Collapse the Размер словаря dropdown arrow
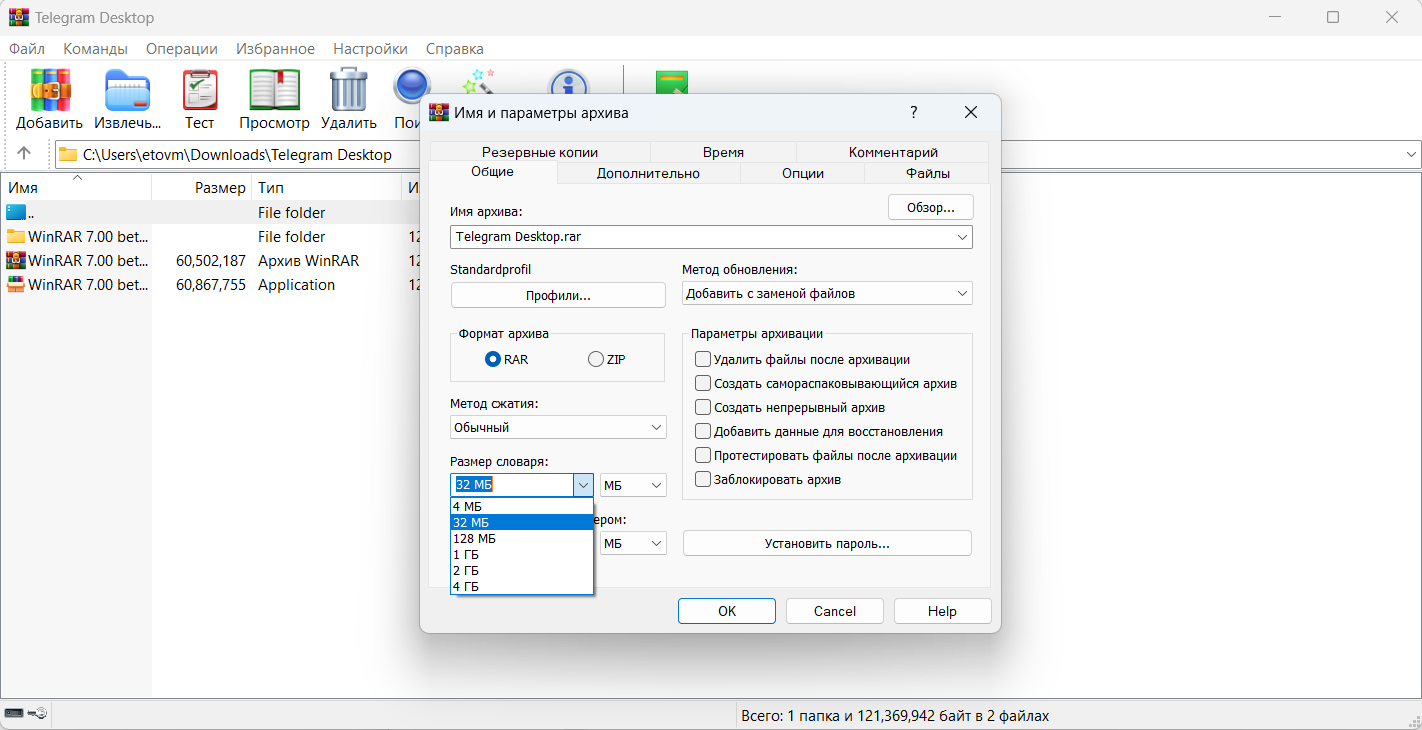The image size is (1422, 730). pos(583,485)
